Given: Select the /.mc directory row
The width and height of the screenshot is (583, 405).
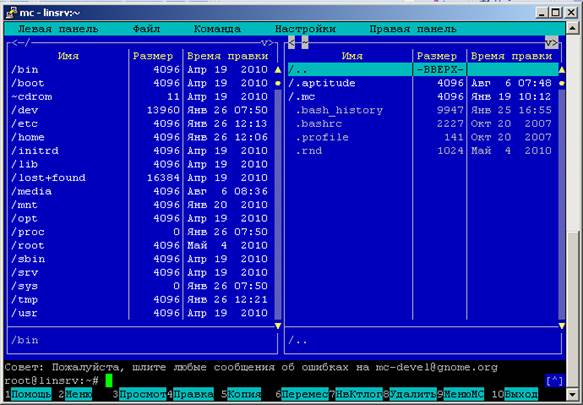Looking at the screenshot, I should pyautogui.click(x=423, y=97).
